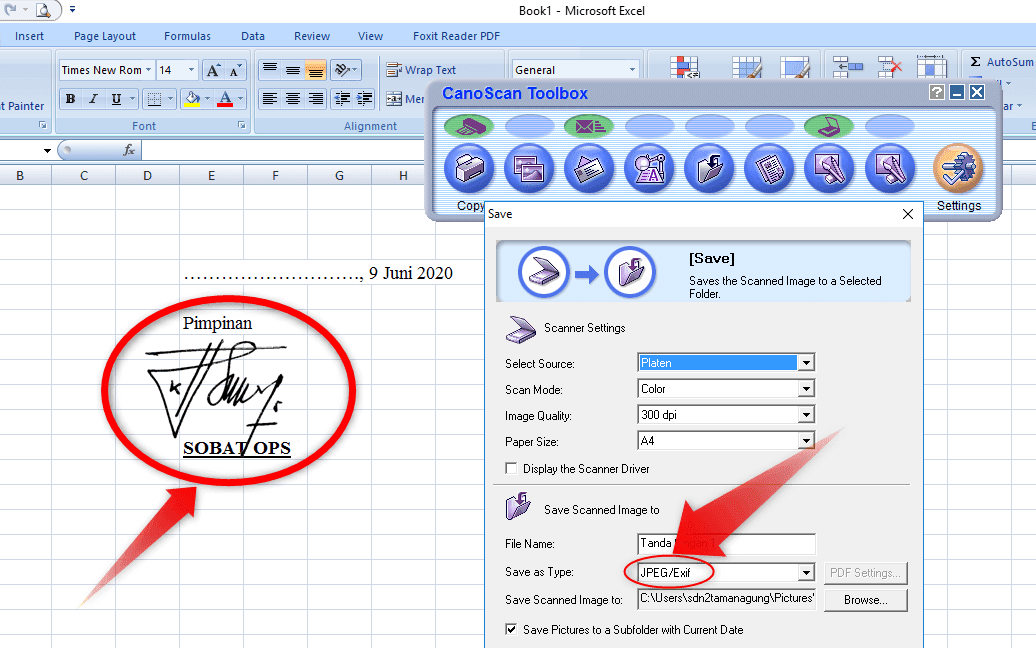Click the Save folder button in CanoScan Toolbox
1036x648 pixels.
point(710,168)
